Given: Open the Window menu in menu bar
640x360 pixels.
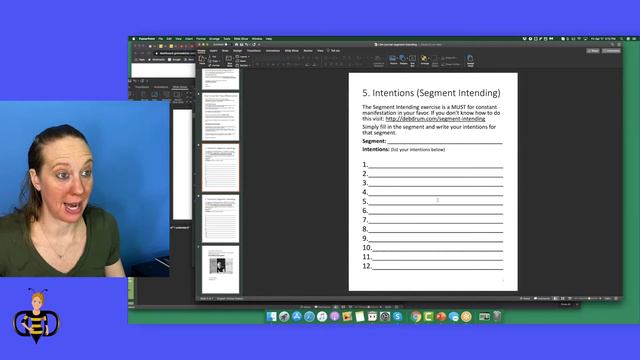Looking at the screenshot, I should 257,39.
